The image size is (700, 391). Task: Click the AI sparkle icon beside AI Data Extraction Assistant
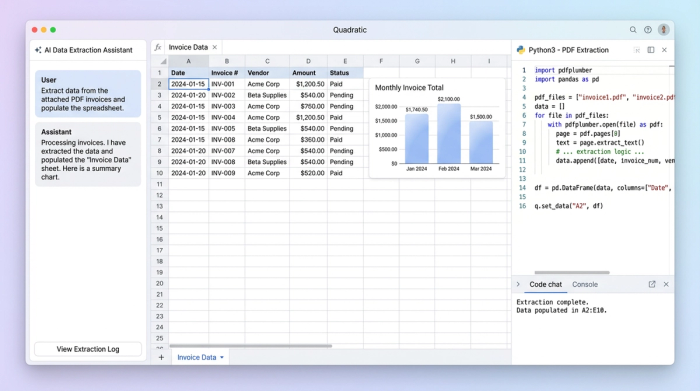tap(38, 50)
